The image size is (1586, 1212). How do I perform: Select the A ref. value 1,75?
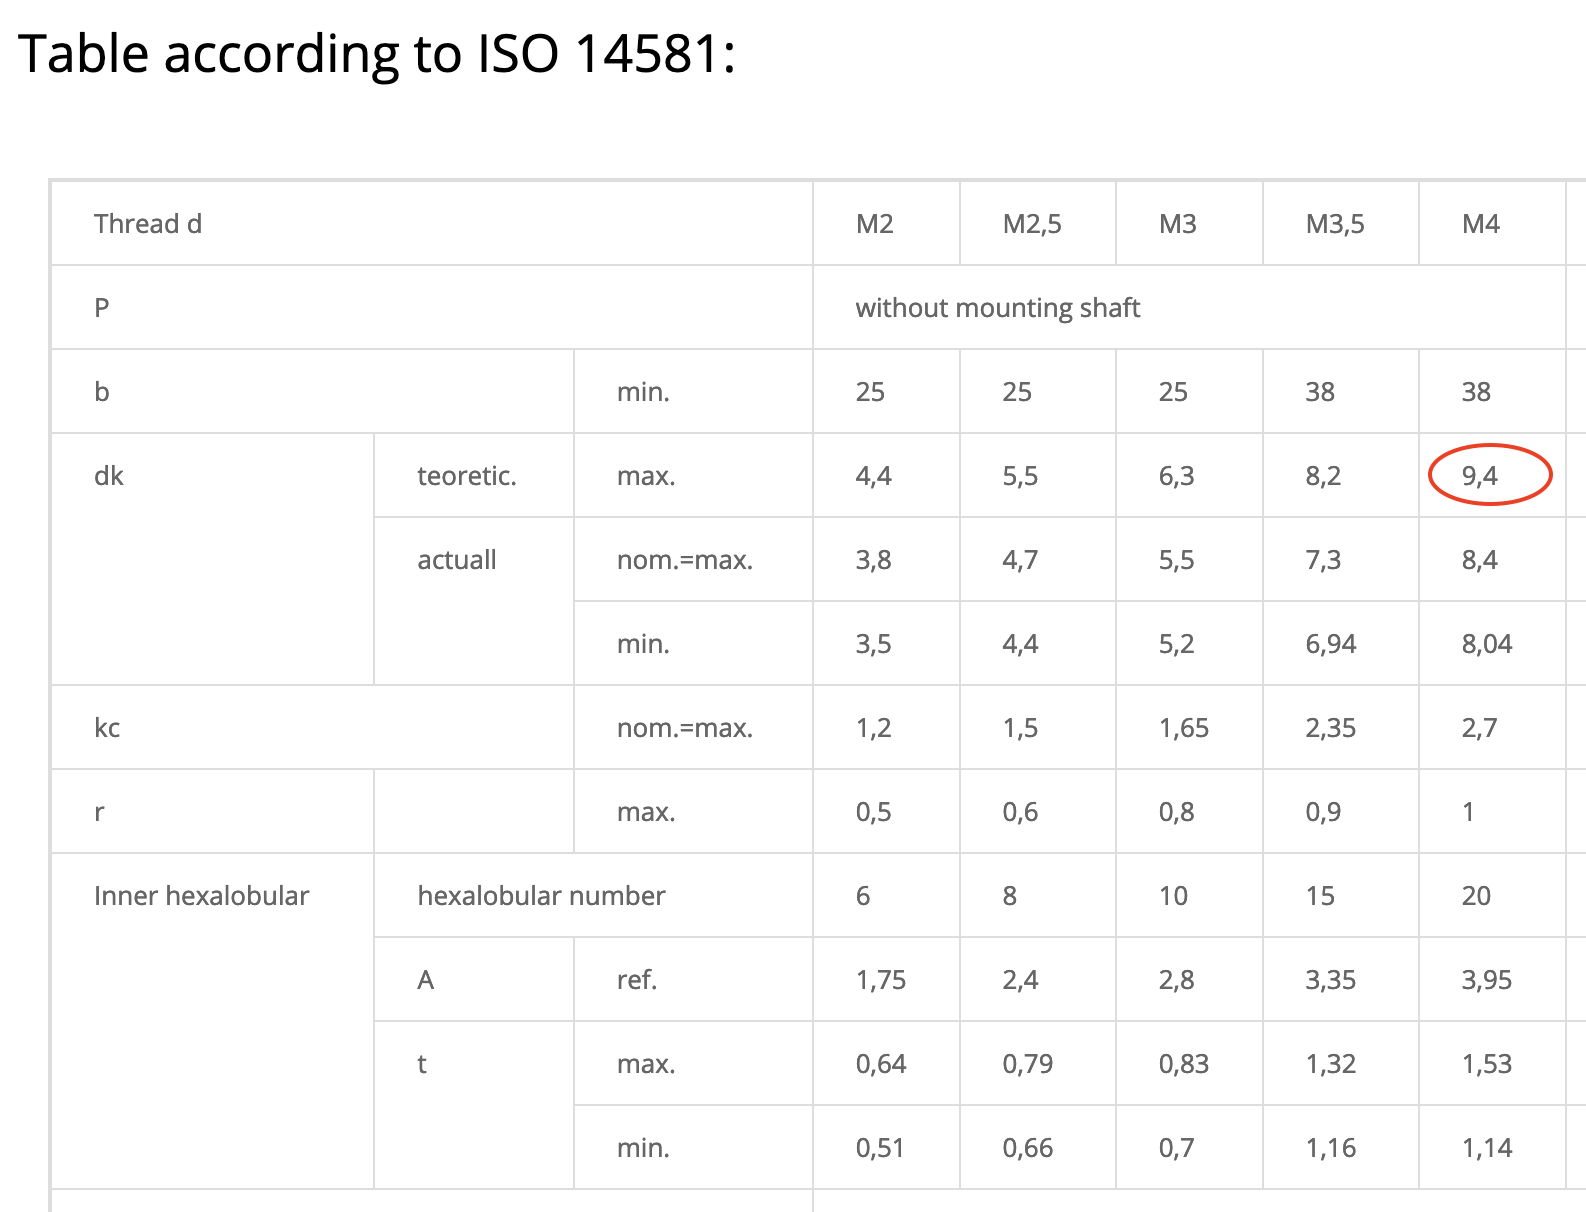[x=881, y=980]
